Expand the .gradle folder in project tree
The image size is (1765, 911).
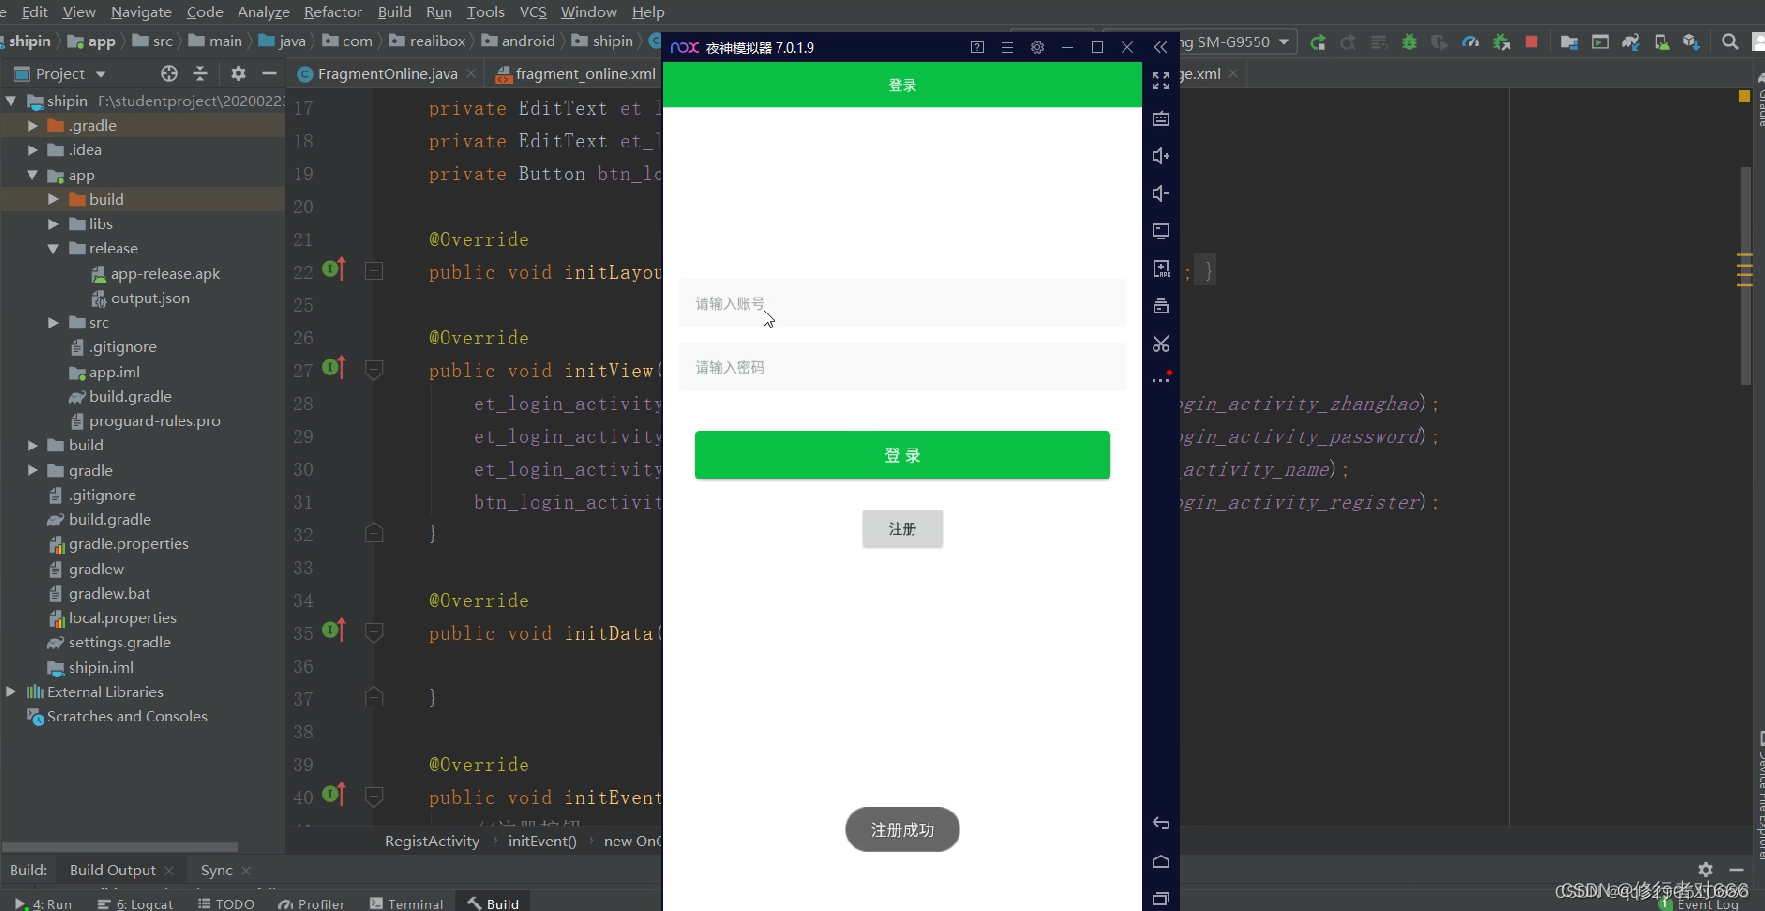coord(32,126)
